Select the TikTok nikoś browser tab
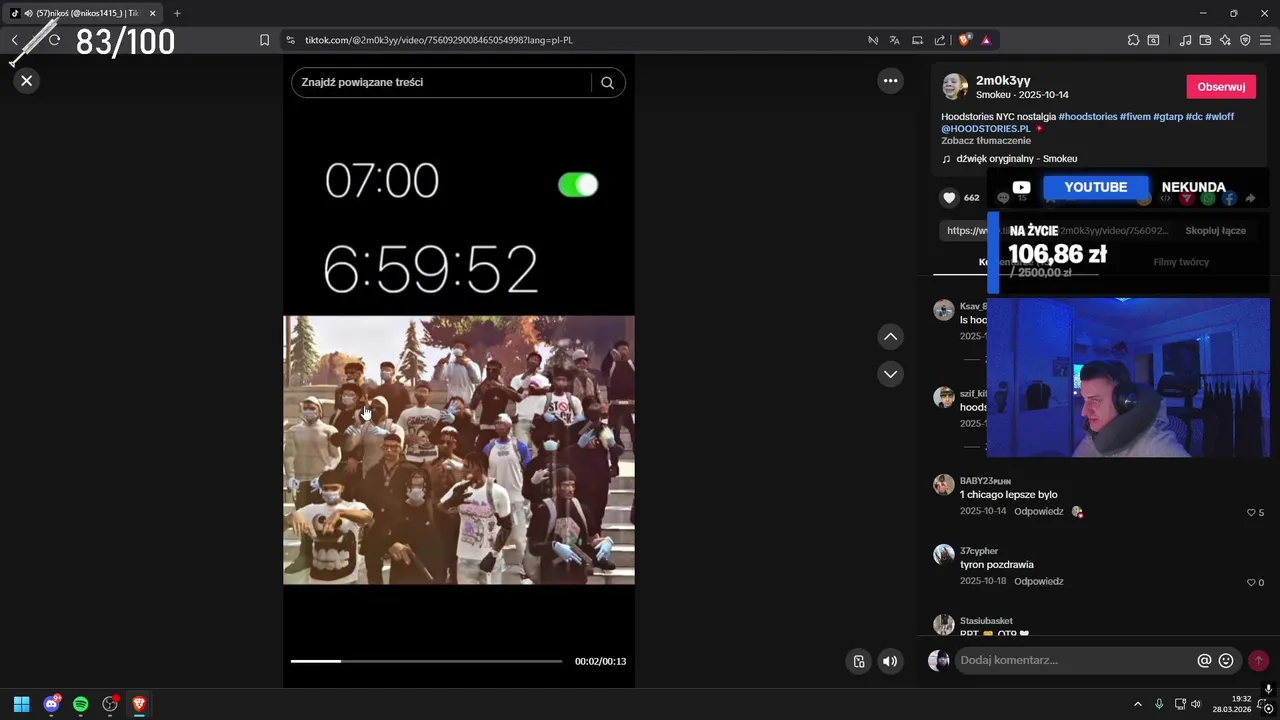 pos(83,13)
